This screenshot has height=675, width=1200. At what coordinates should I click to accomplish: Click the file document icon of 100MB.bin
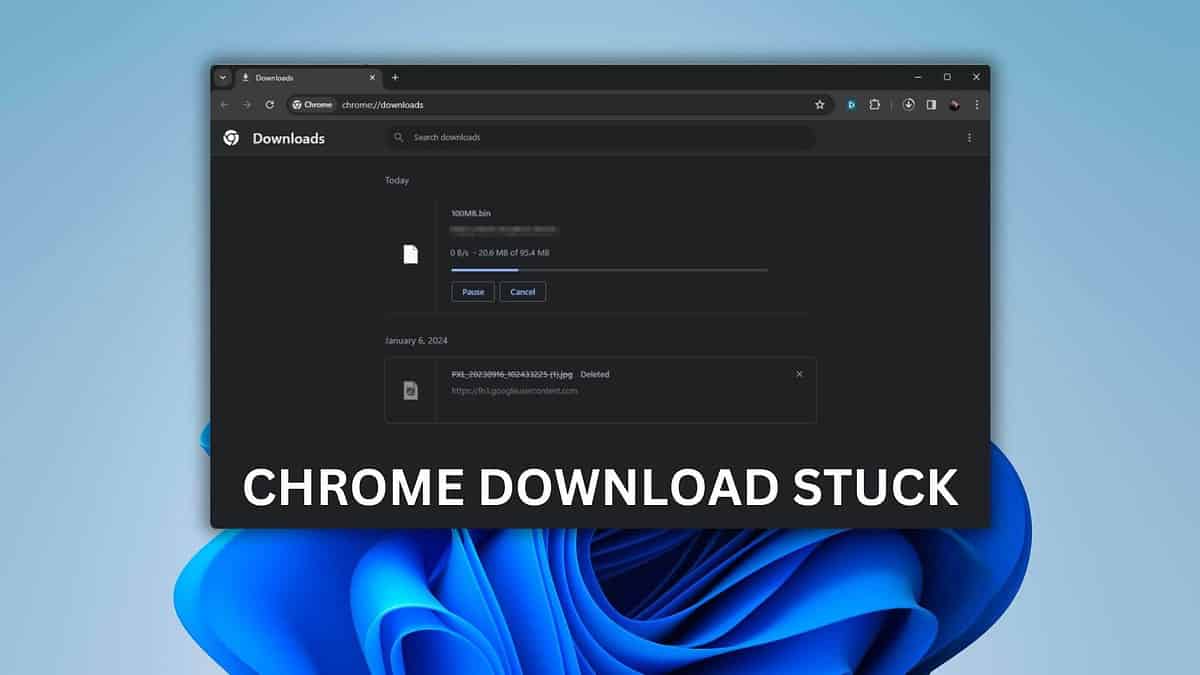coord(412,253)
